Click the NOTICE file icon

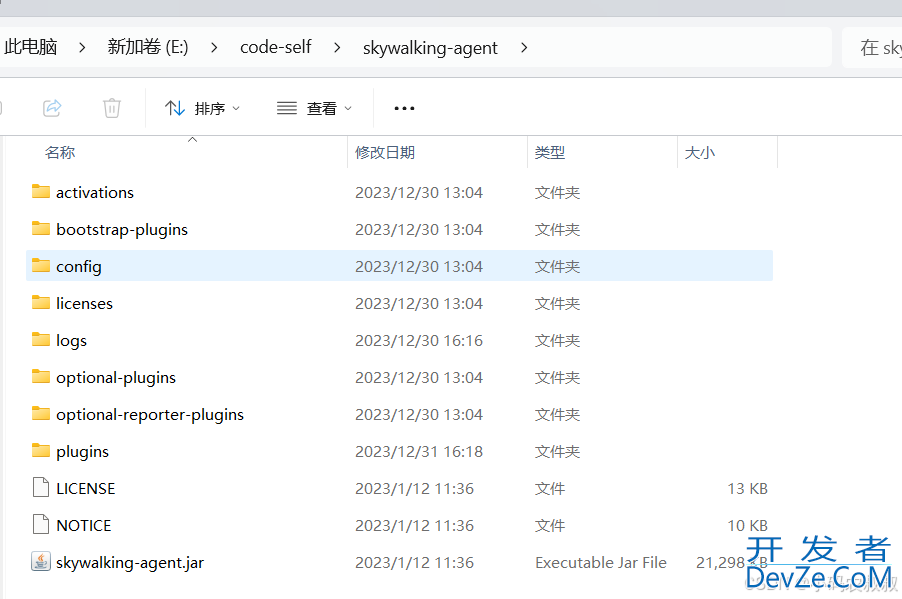tap(41, 524)
